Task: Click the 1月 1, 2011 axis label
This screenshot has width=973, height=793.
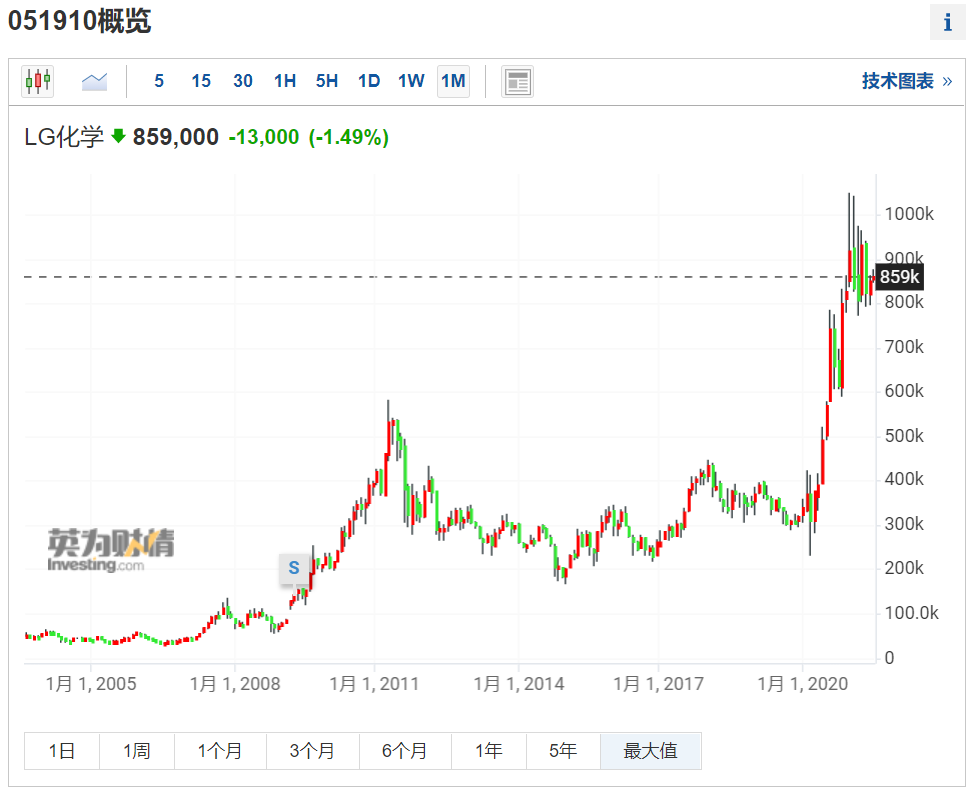Action: point(374,684)
